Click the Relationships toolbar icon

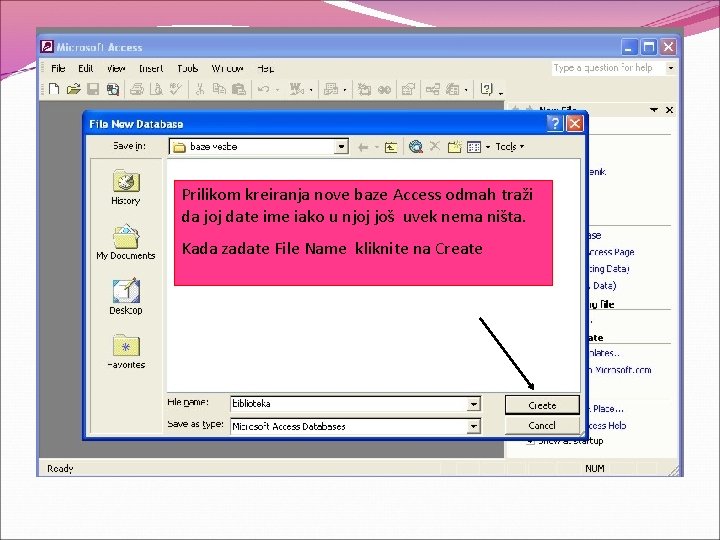[433, 89]
